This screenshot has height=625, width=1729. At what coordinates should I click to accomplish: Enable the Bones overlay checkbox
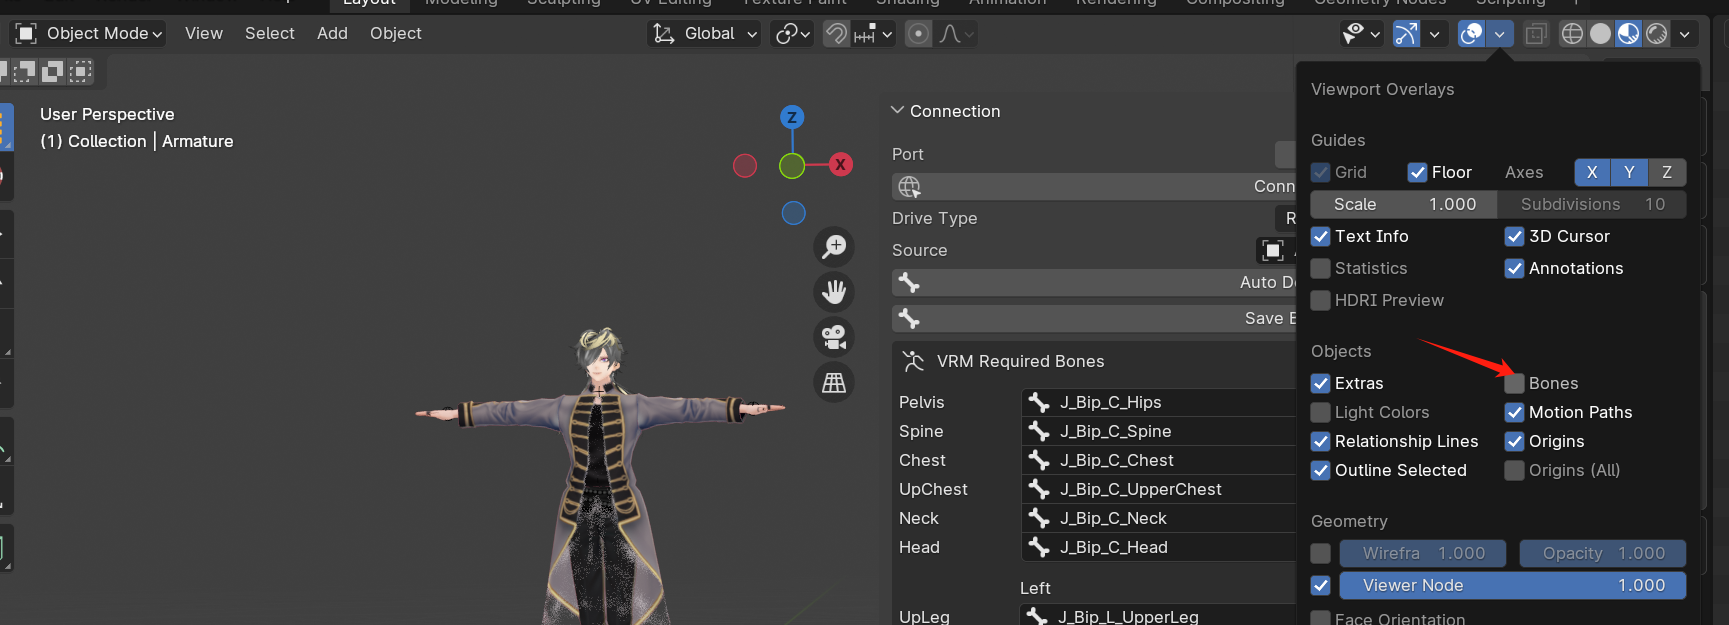(1515, 383)
